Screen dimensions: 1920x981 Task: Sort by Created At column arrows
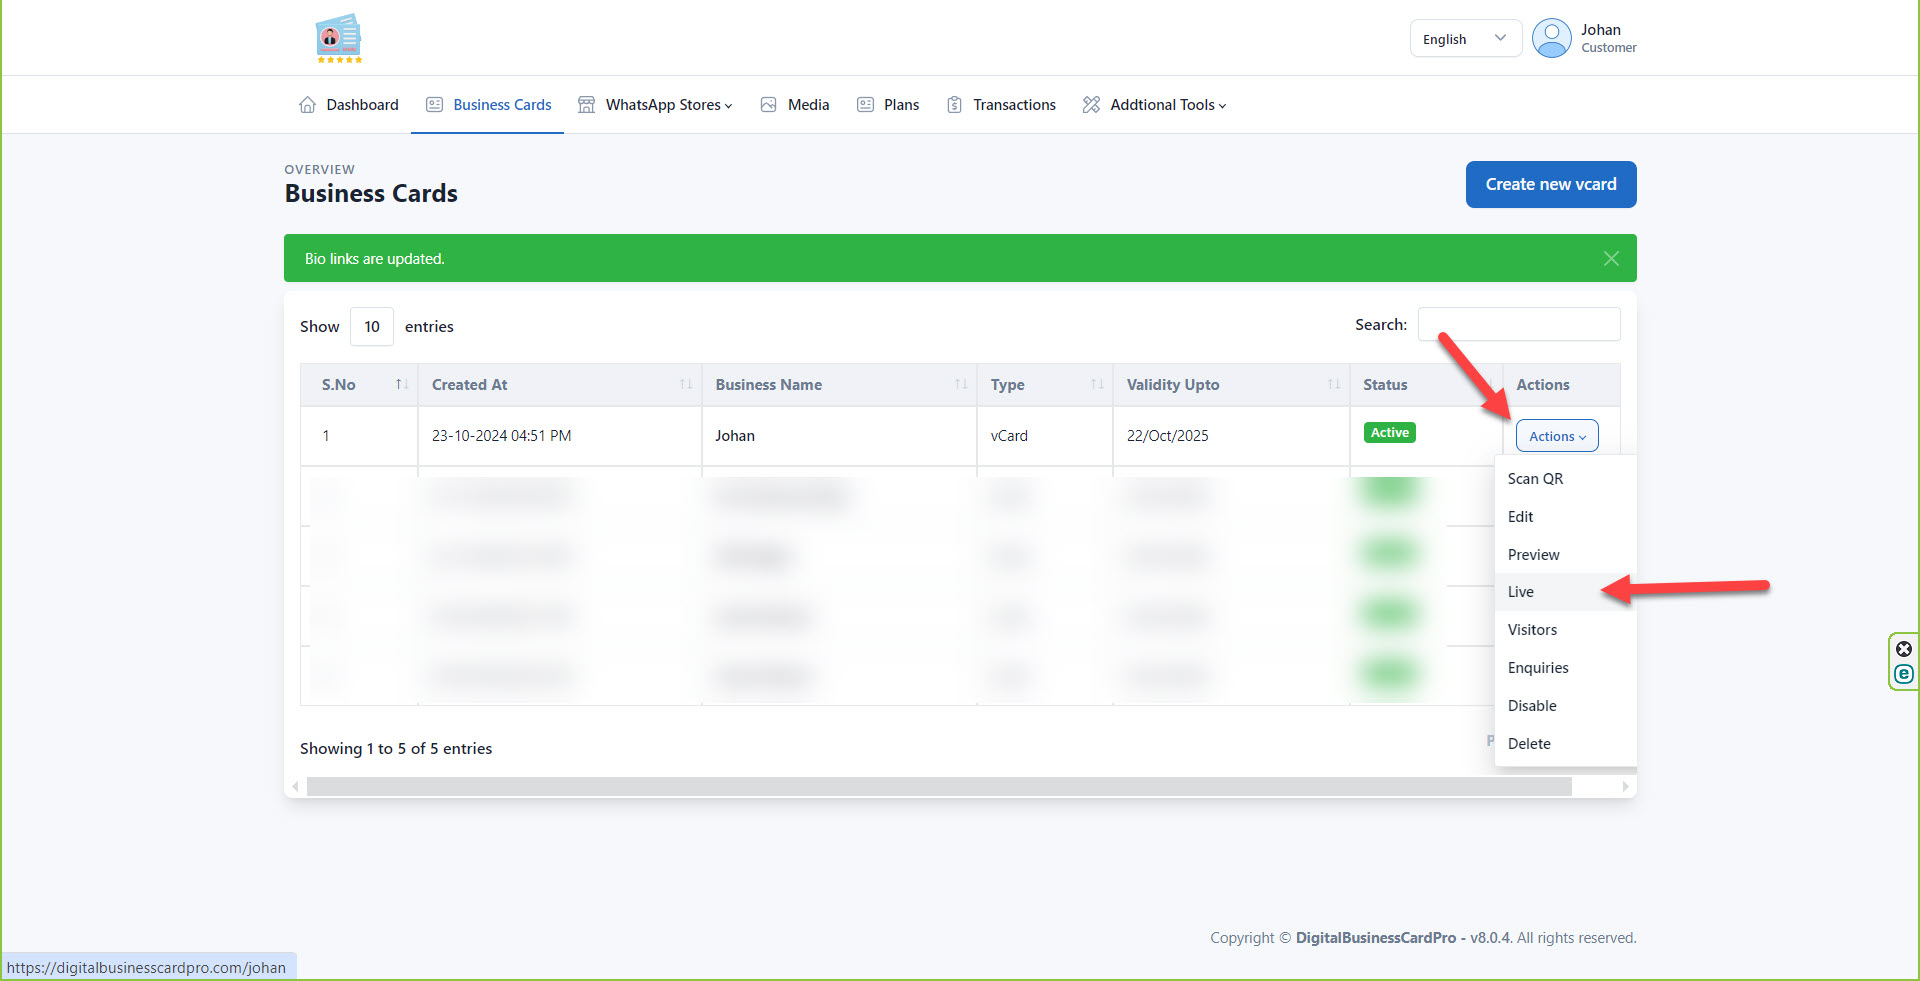[x=685, y=385]
